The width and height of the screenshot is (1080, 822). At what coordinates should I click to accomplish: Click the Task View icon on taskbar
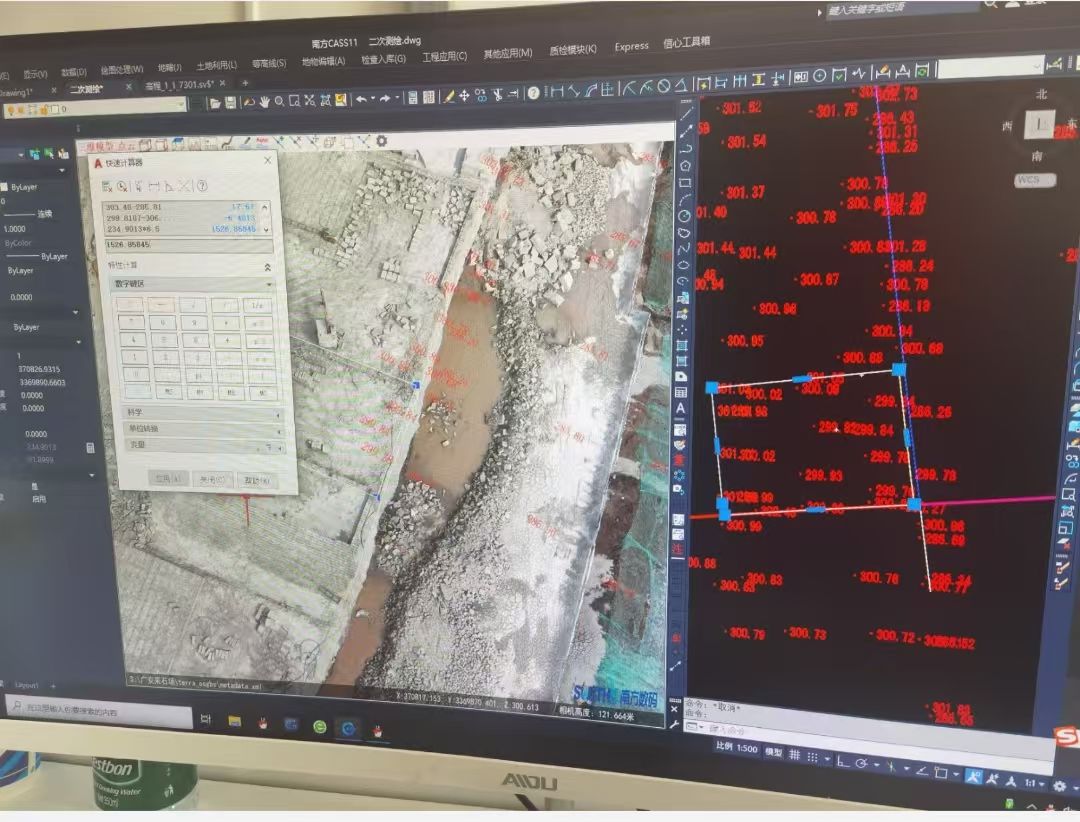click(205, 719)
